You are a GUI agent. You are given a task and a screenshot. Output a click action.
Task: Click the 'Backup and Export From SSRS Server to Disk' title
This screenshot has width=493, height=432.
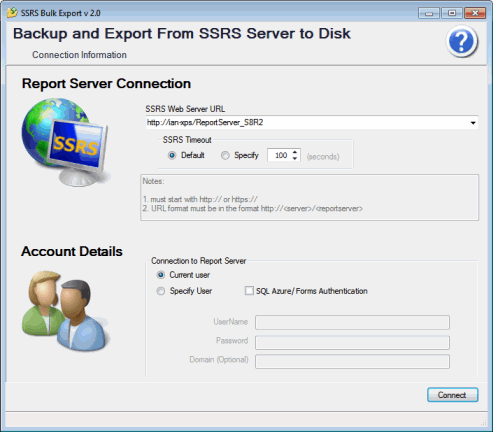tap(182, 33)
